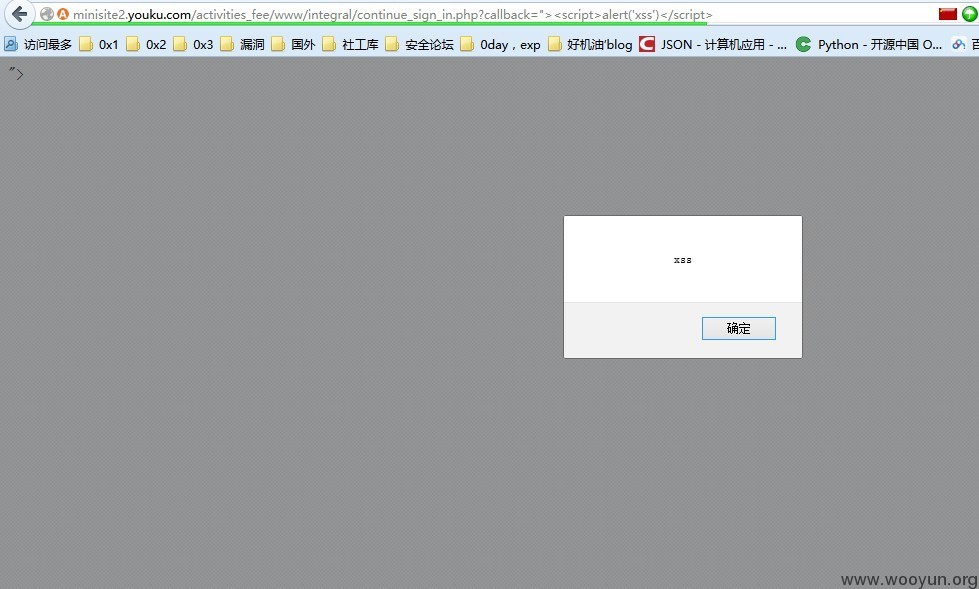Screen dimensions: 979x589
Task: Click the last bookmark icon at bar's right edge
Action: click(x=958, y=44)
